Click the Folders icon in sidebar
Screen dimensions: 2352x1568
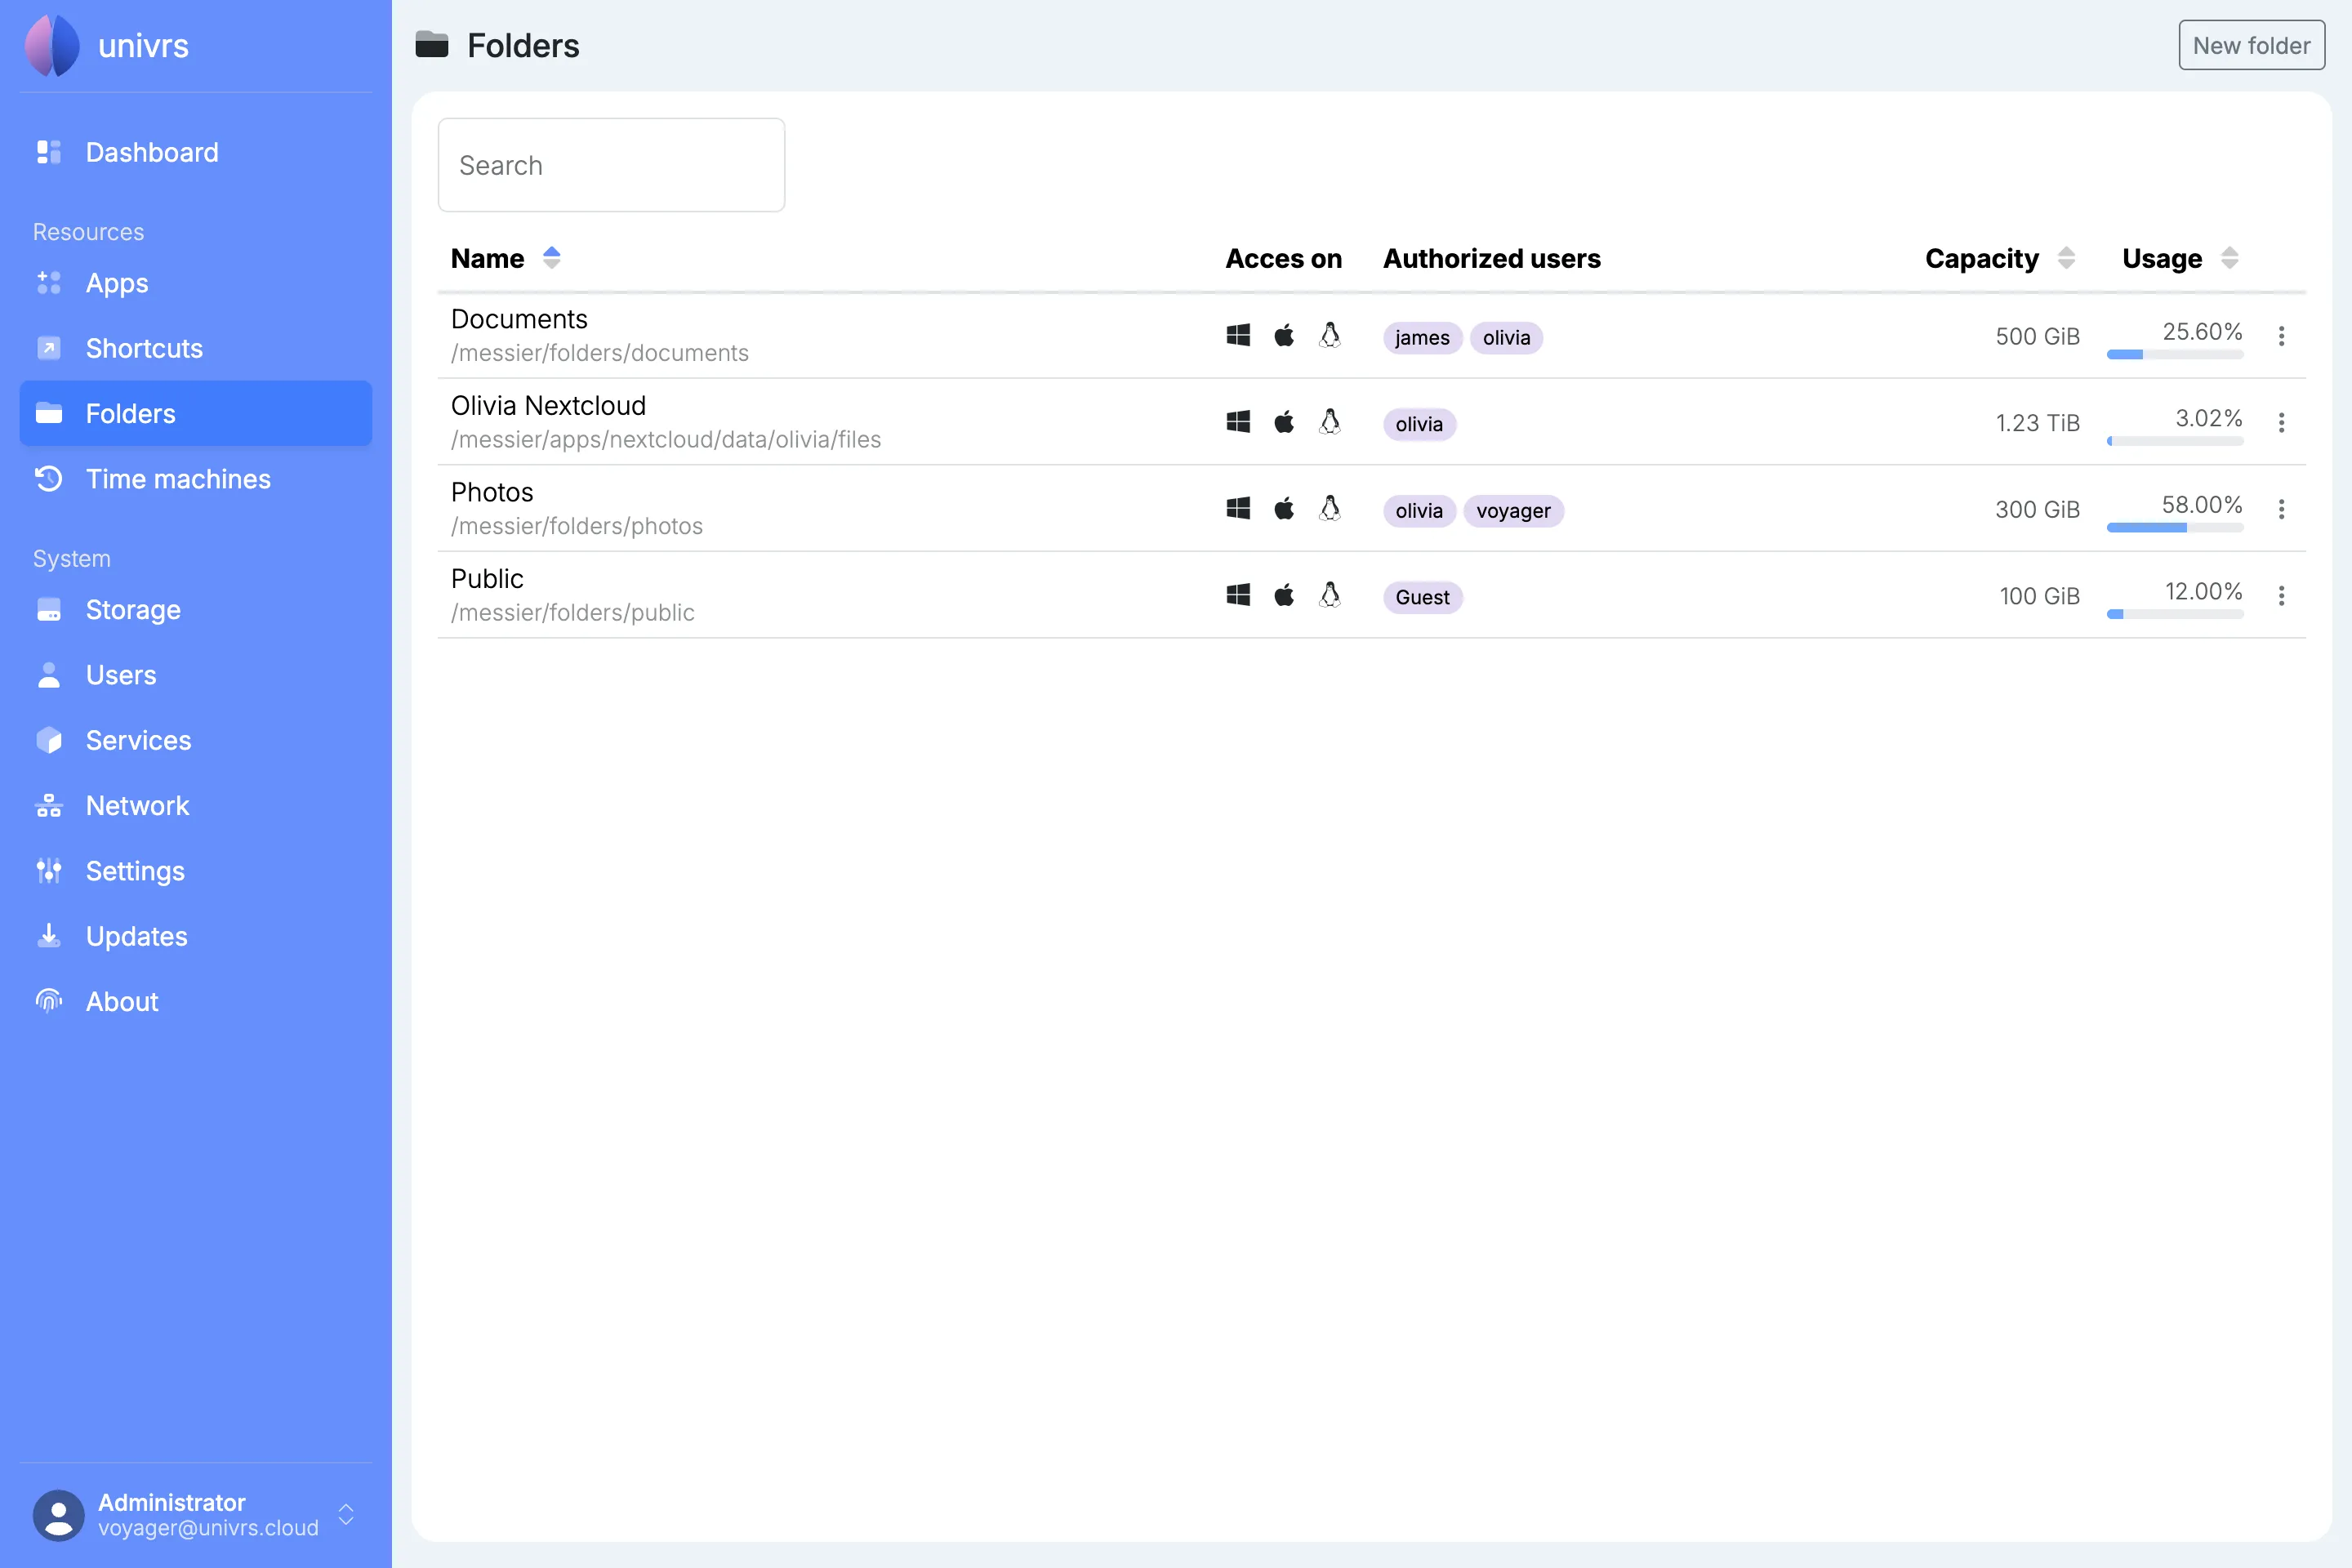pos(49,413)
